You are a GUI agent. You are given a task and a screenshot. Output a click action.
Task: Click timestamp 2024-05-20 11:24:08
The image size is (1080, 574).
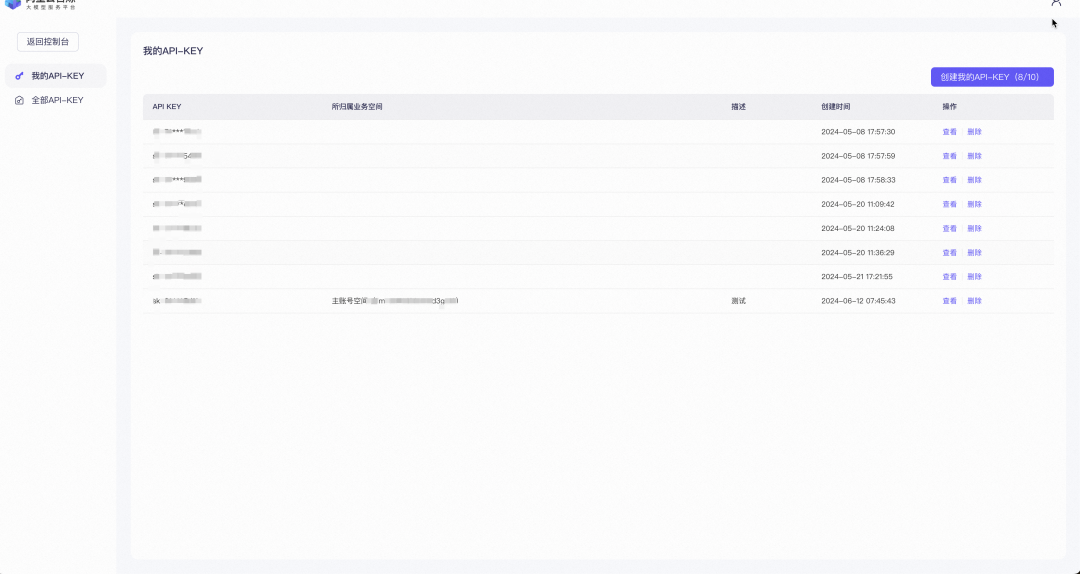coord(858,228)
